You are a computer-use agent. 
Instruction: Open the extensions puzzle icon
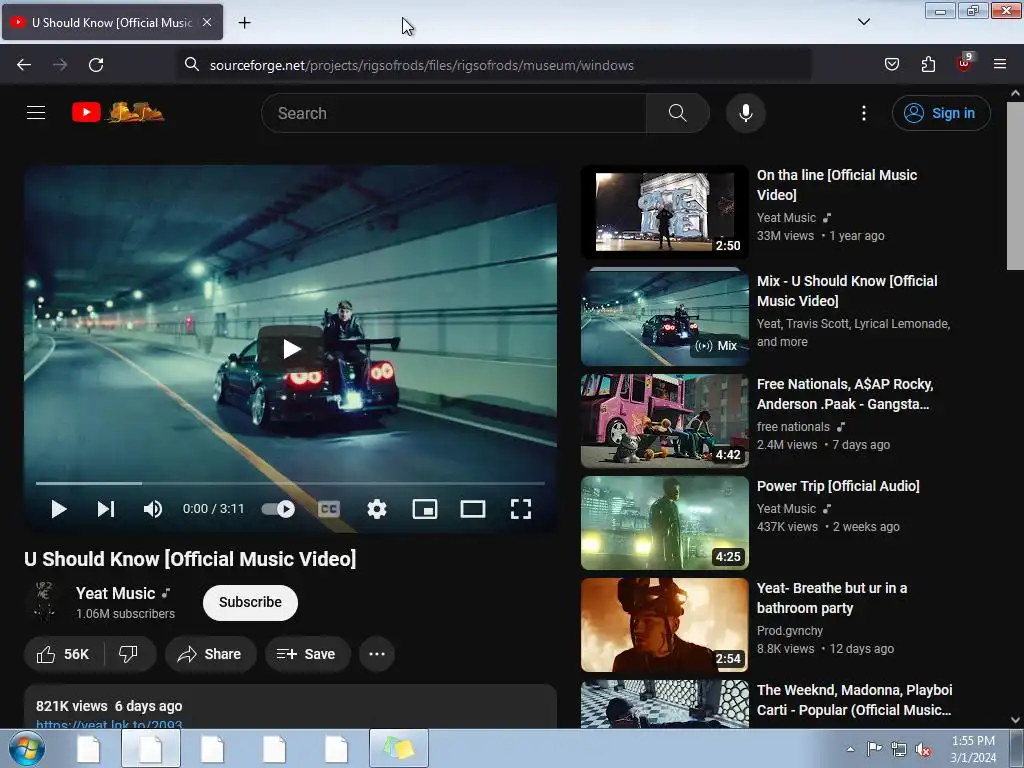[x=928, y=64]
